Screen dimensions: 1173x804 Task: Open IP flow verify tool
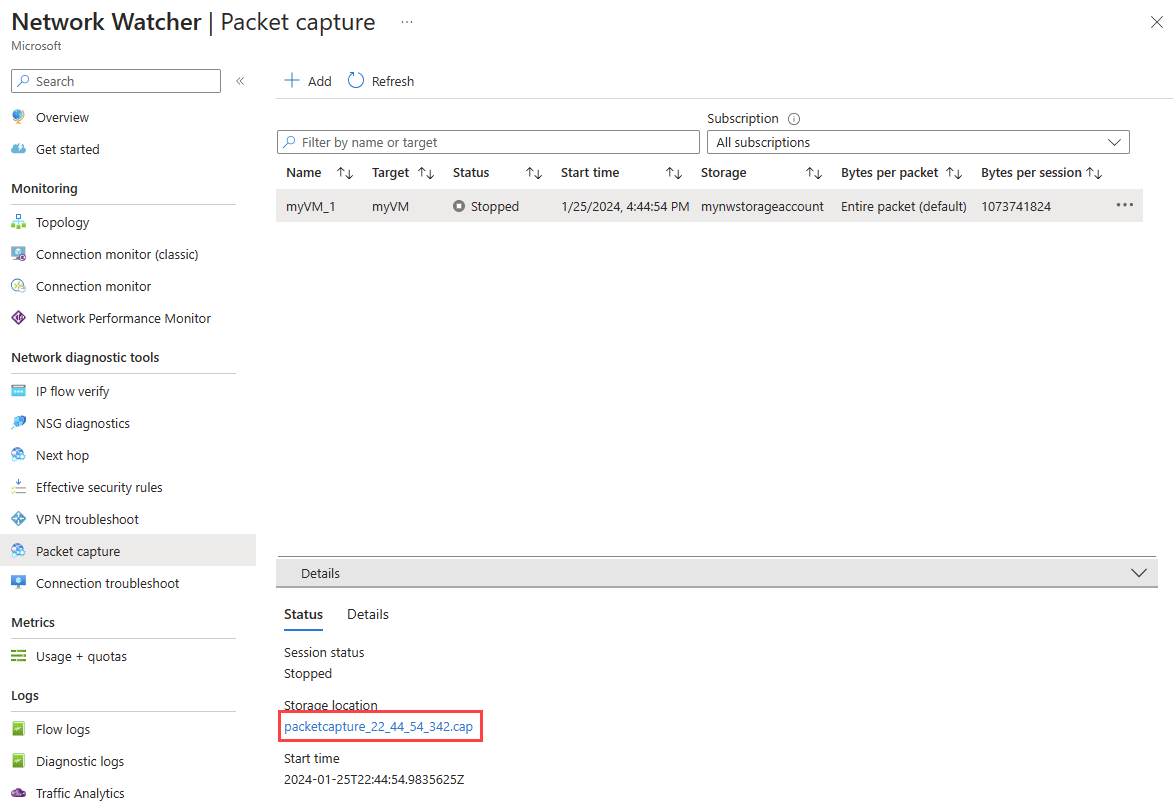click(x=72, y=391)
